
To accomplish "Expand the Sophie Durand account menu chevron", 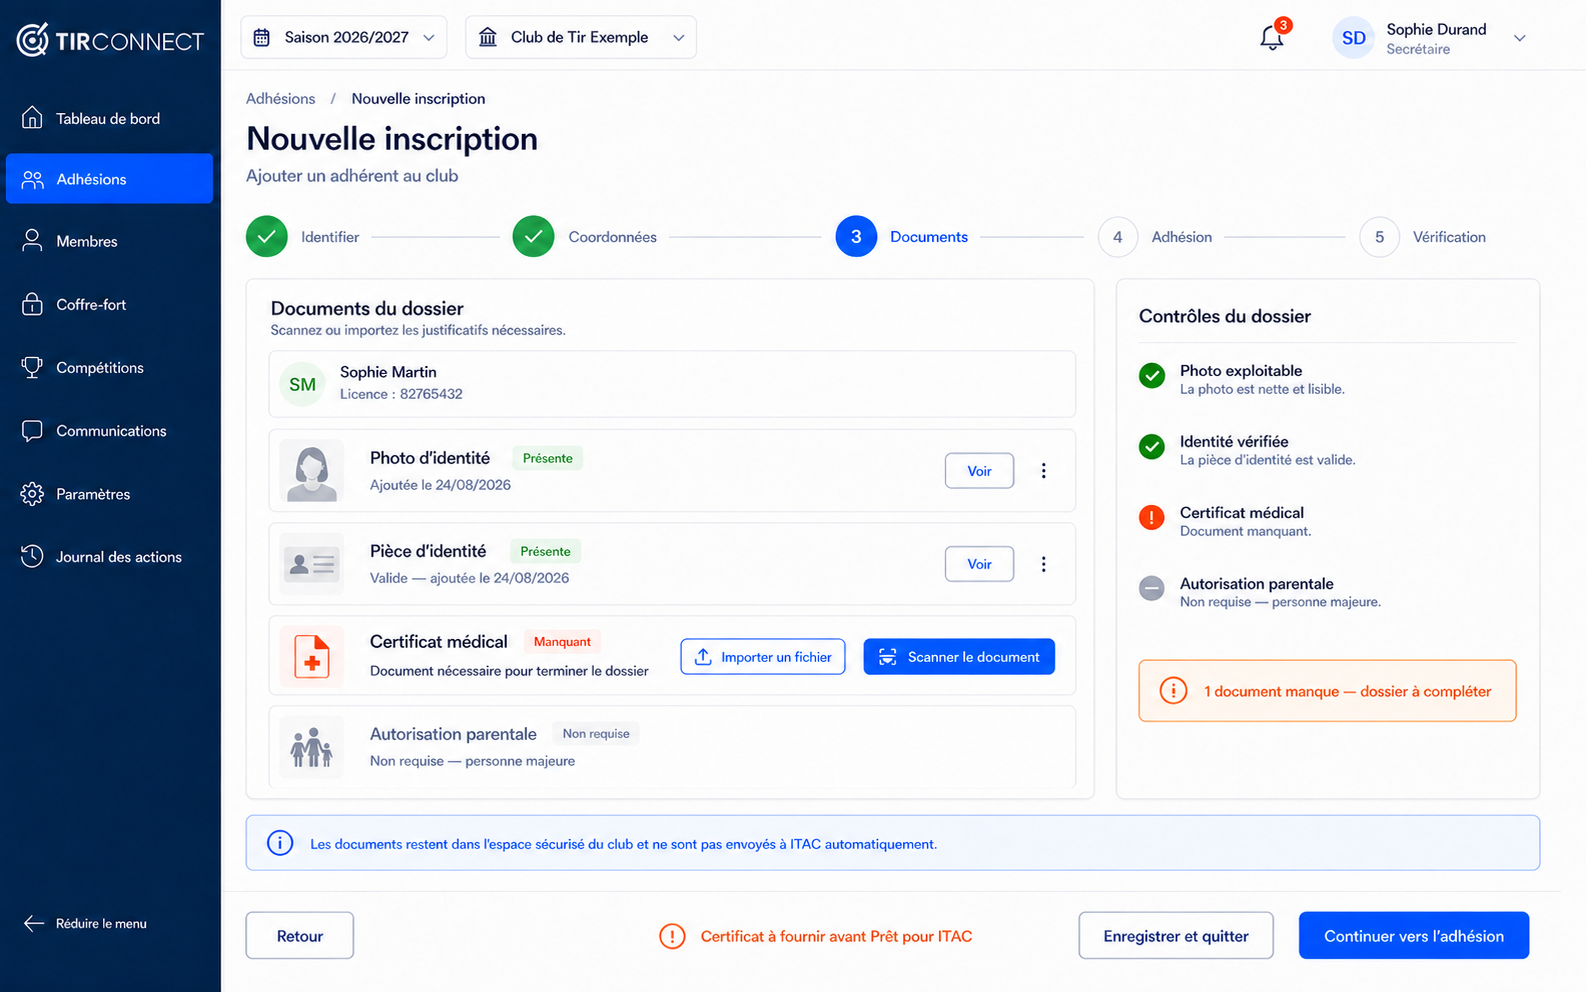I will 1519,38.
